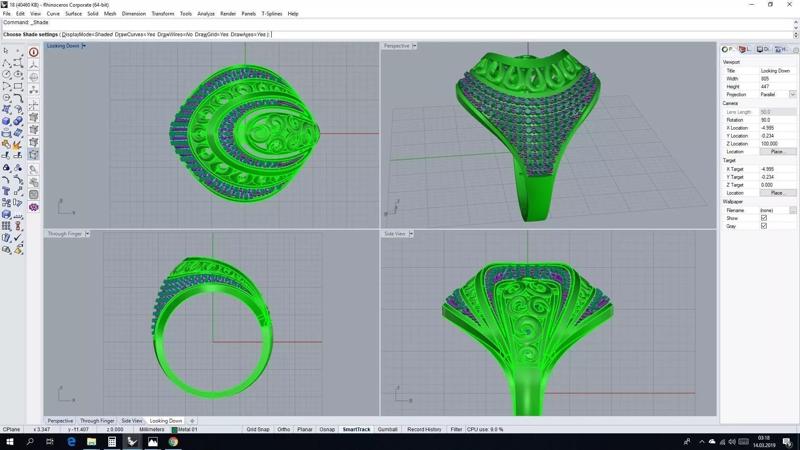800x450 pixels.
Task: Choose the Fillet Curves tool
Action: click(18, 97)
